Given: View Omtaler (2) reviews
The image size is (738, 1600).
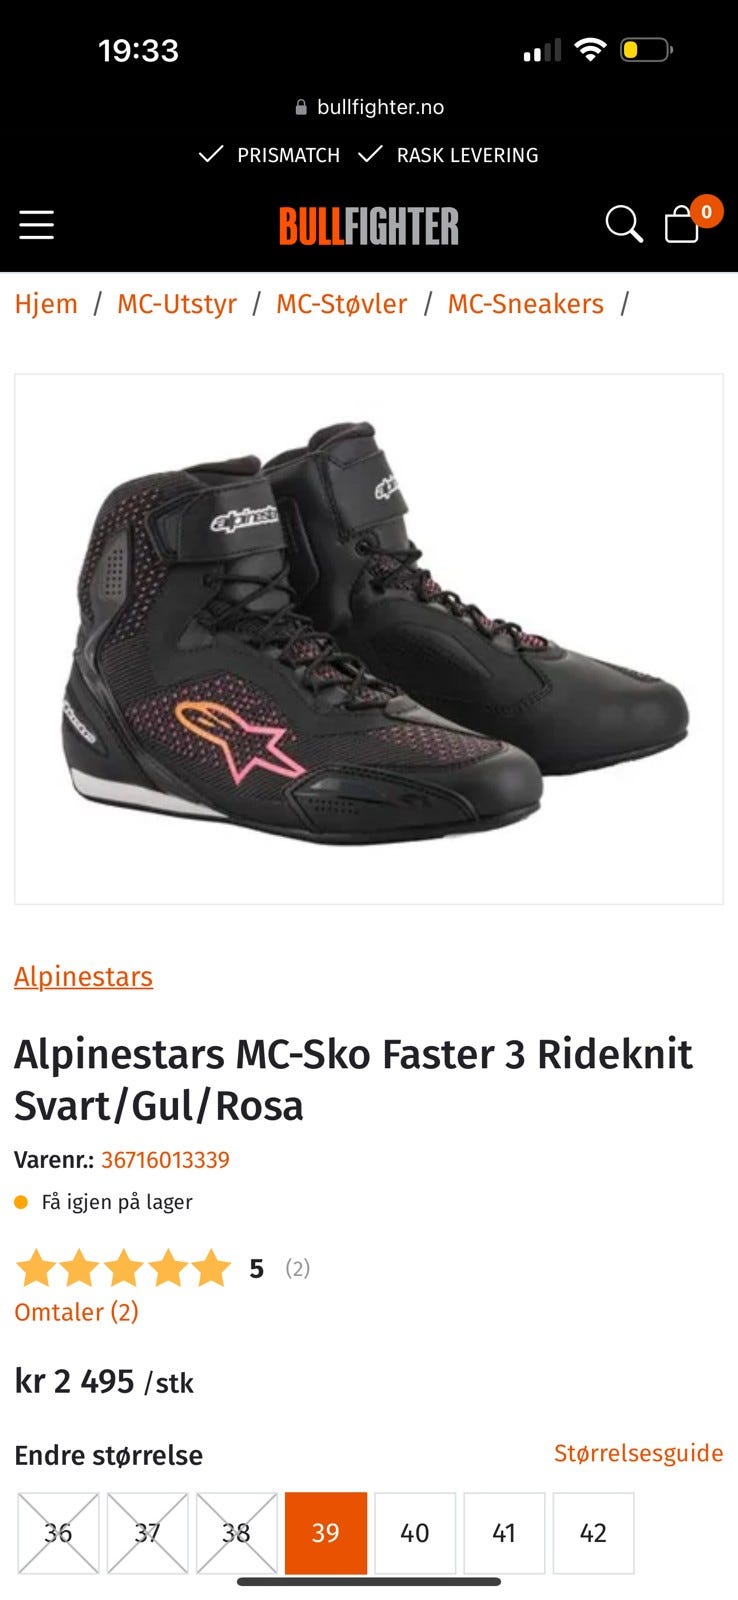Looking at the screenshot, I should pyautogui.click(x=76, y=1312).
